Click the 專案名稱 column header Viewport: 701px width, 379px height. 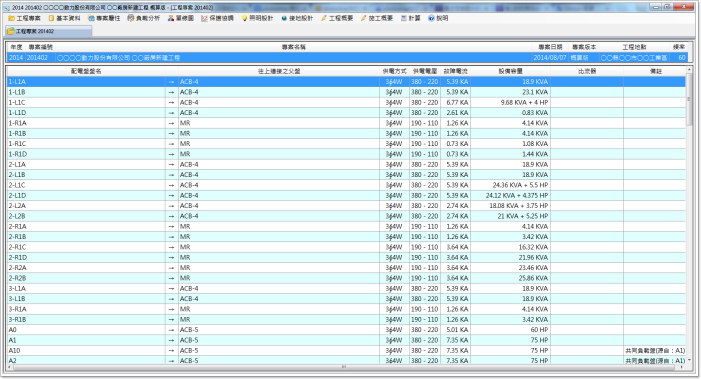click(x=294, y=47)
